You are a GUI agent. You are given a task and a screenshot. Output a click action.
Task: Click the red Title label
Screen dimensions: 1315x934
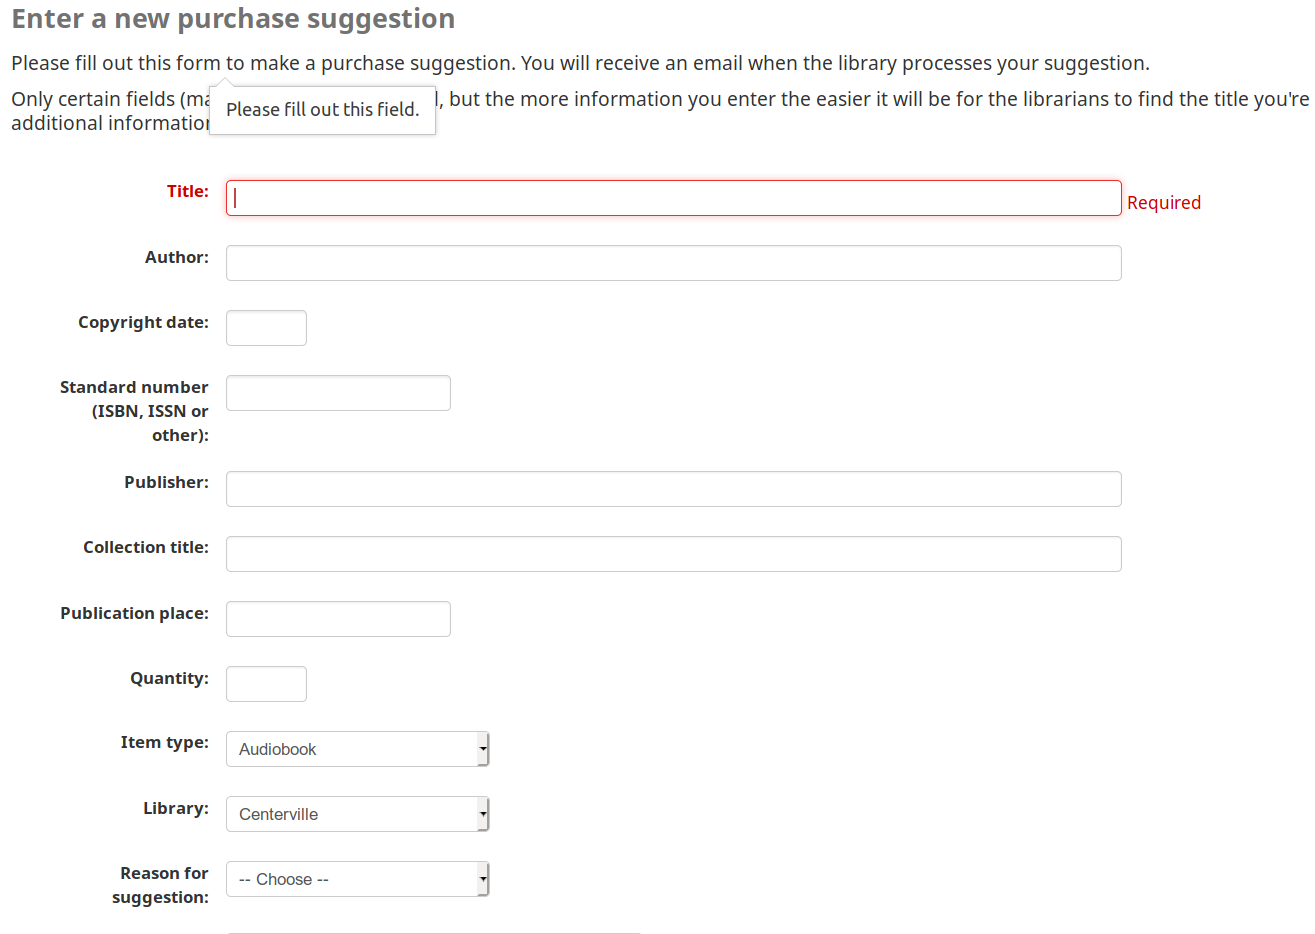coord(188,191)
